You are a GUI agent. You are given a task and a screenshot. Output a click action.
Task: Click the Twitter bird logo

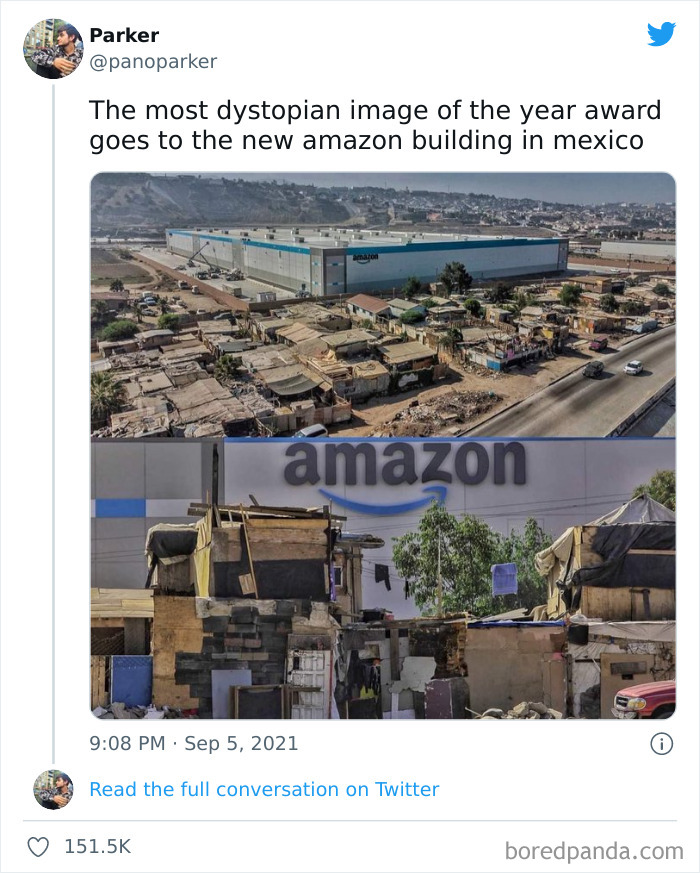pyautogui.click(x=661, y=34)
